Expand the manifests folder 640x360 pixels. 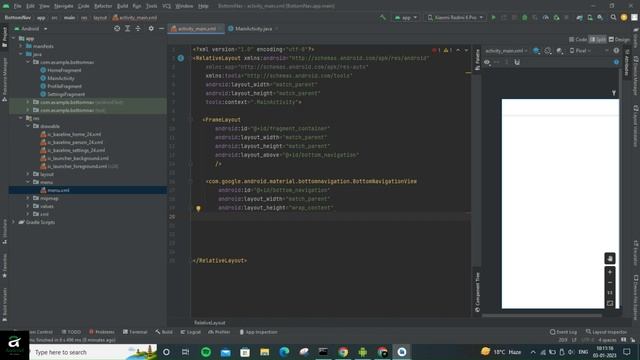tap(20, 46)
